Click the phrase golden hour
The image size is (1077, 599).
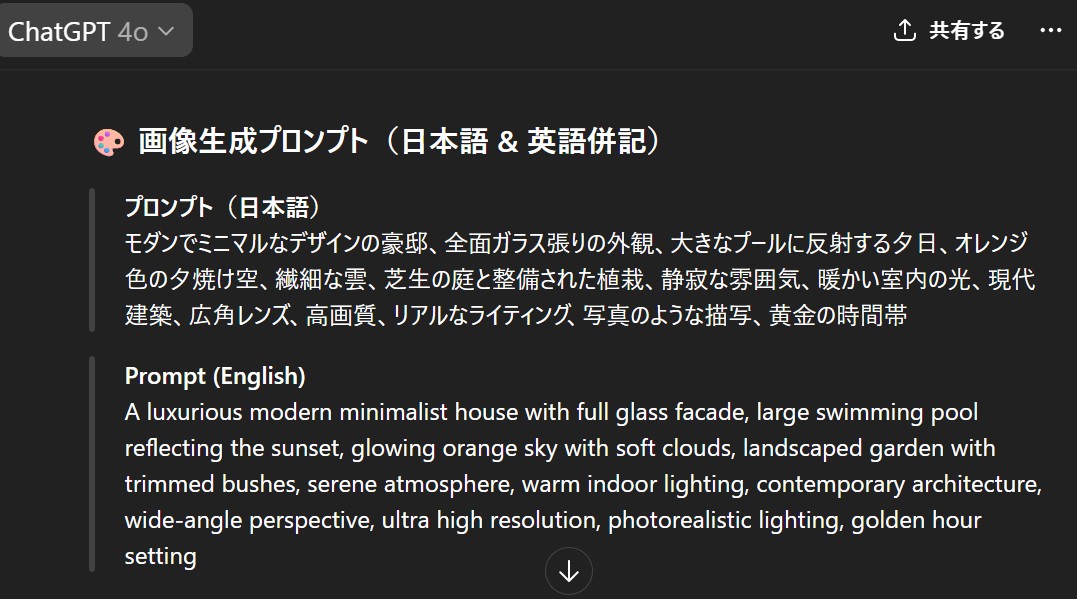tap(916, 521)
